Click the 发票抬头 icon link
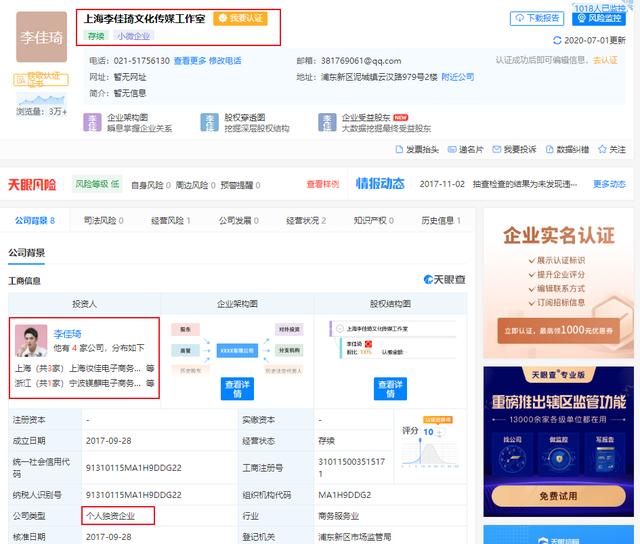This screenshot has width=640, height=544. coord(417,149)
